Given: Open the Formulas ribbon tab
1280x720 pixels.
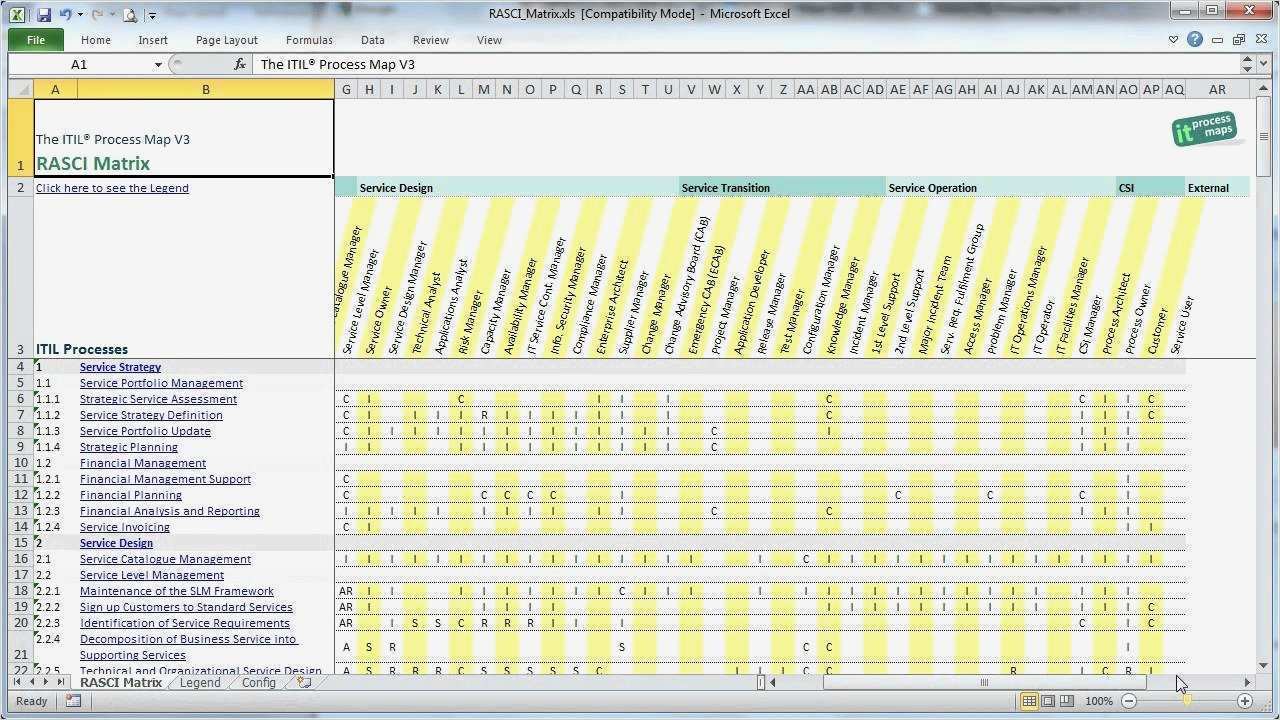Looking at the screenshot, I should coord(309,40).
